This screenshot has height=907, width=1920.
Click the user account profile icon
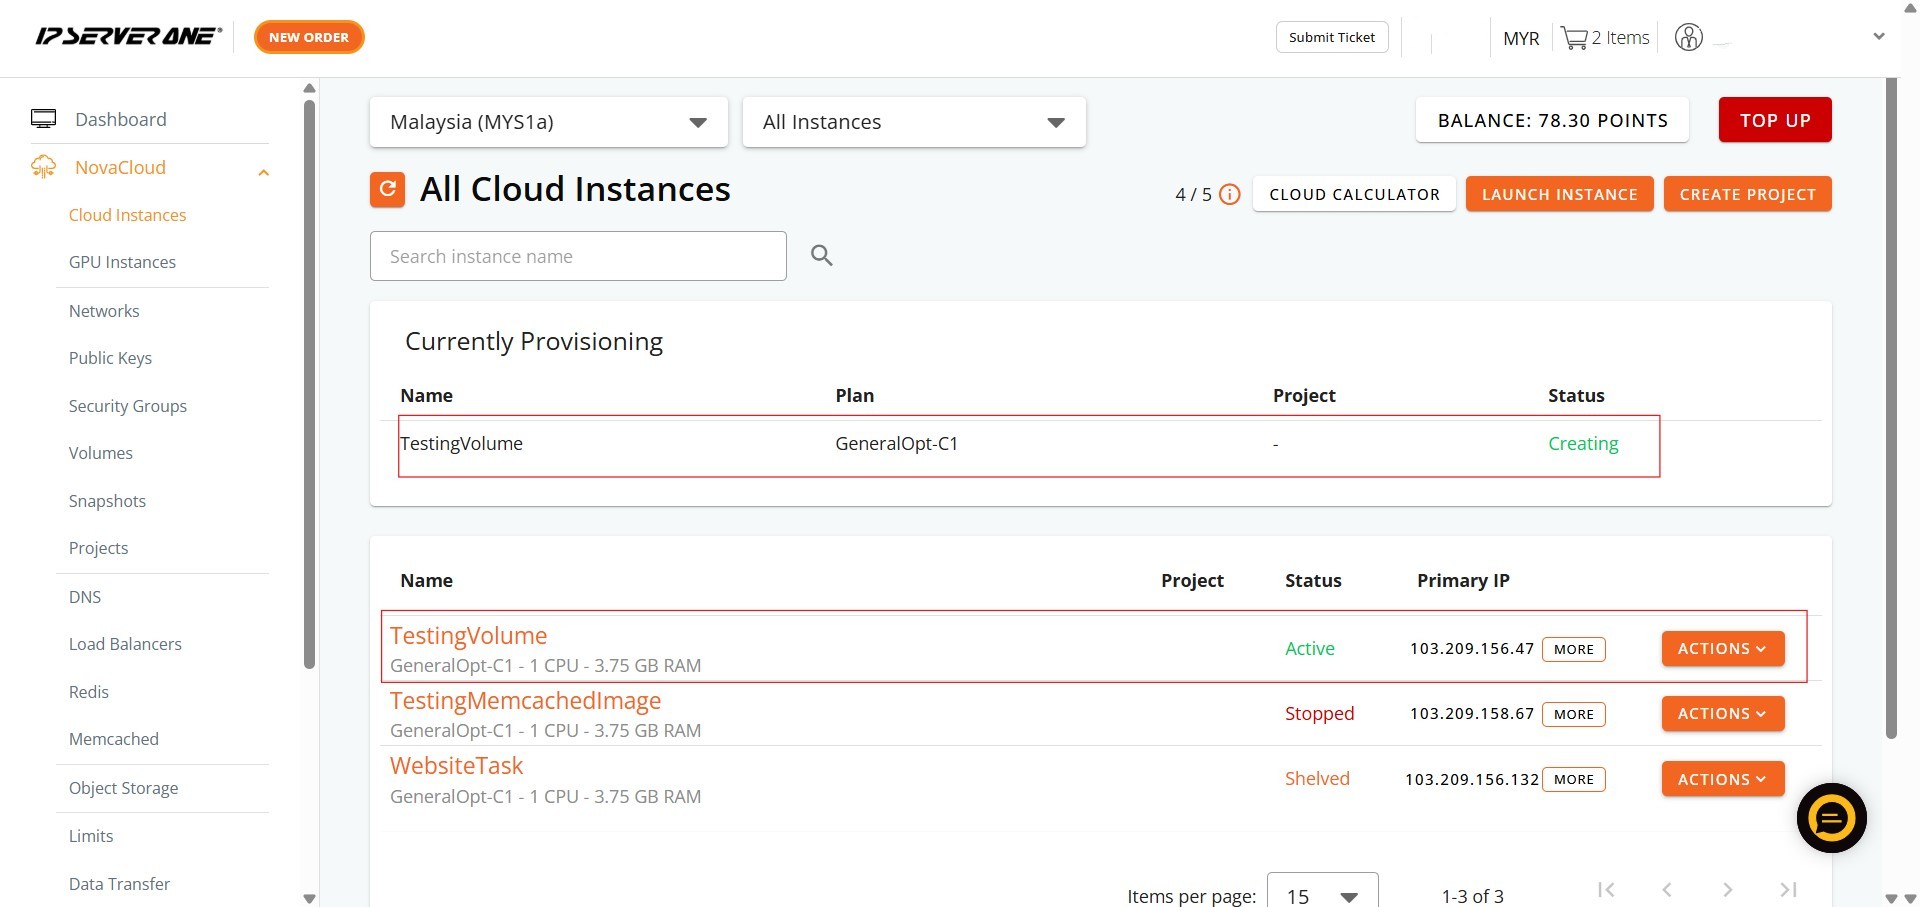pos(1688,38)
